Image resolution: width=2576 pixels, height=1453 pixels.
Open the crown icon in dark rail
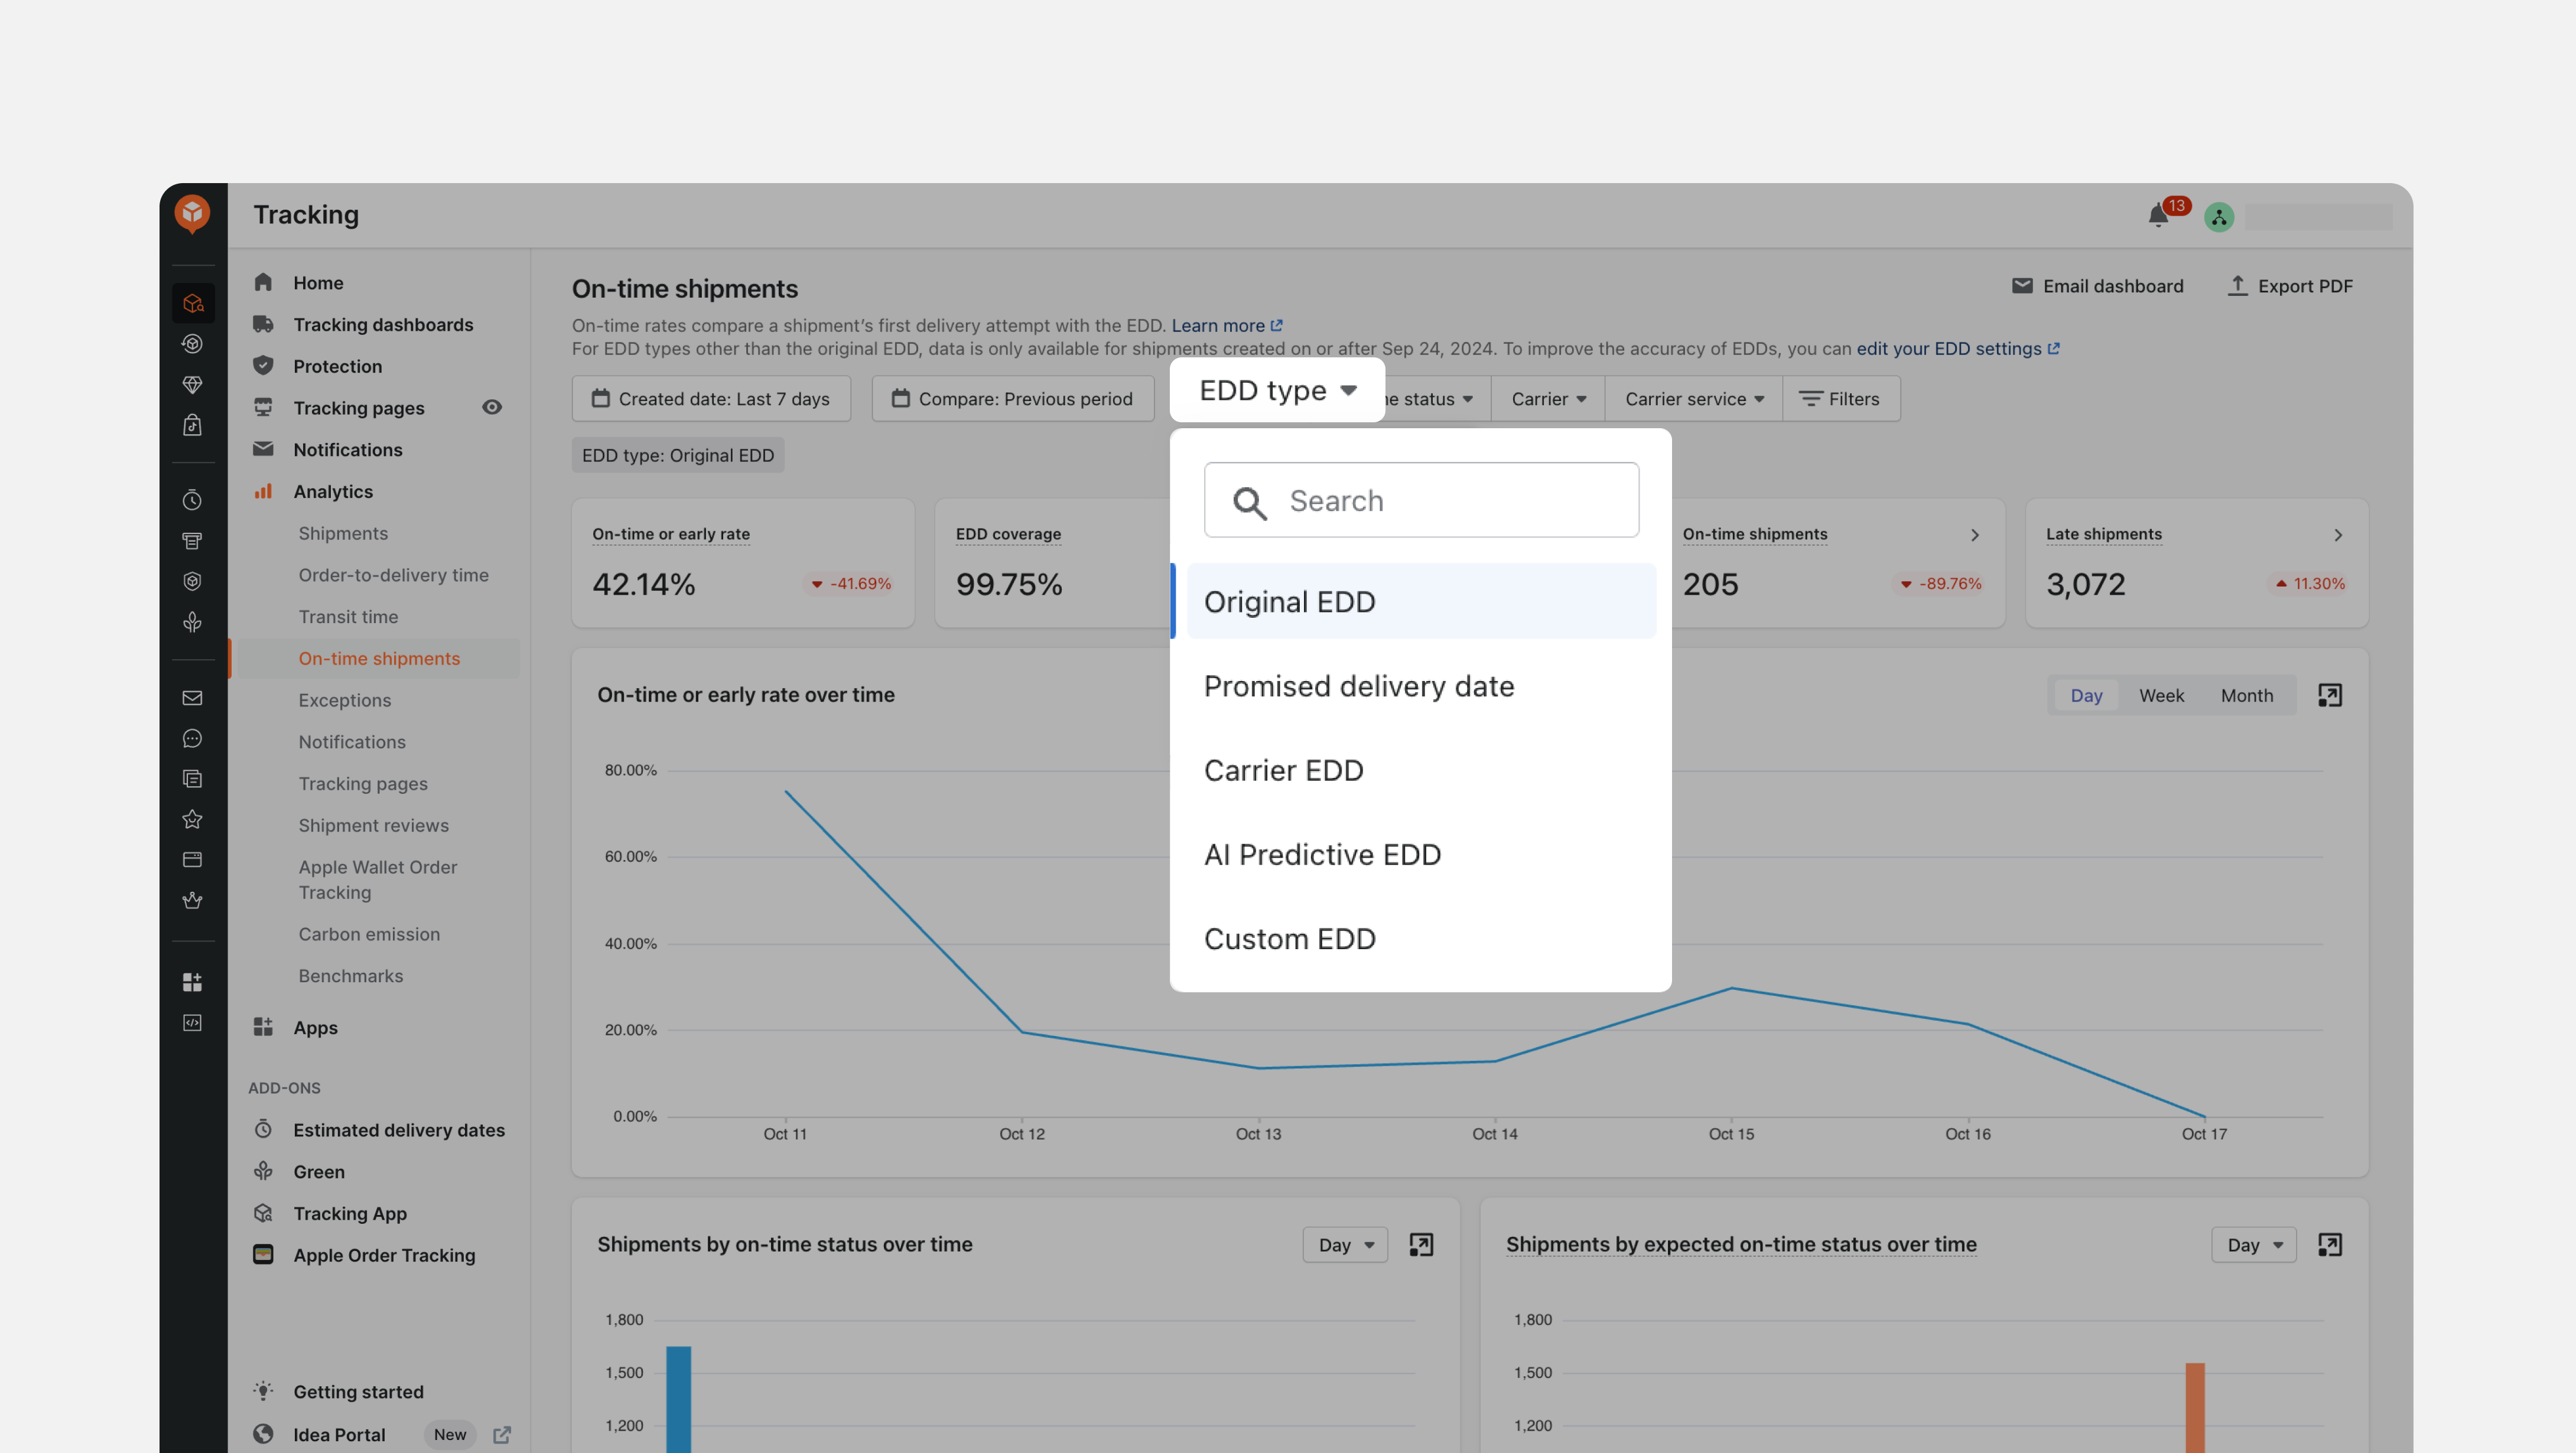(193, 900)
